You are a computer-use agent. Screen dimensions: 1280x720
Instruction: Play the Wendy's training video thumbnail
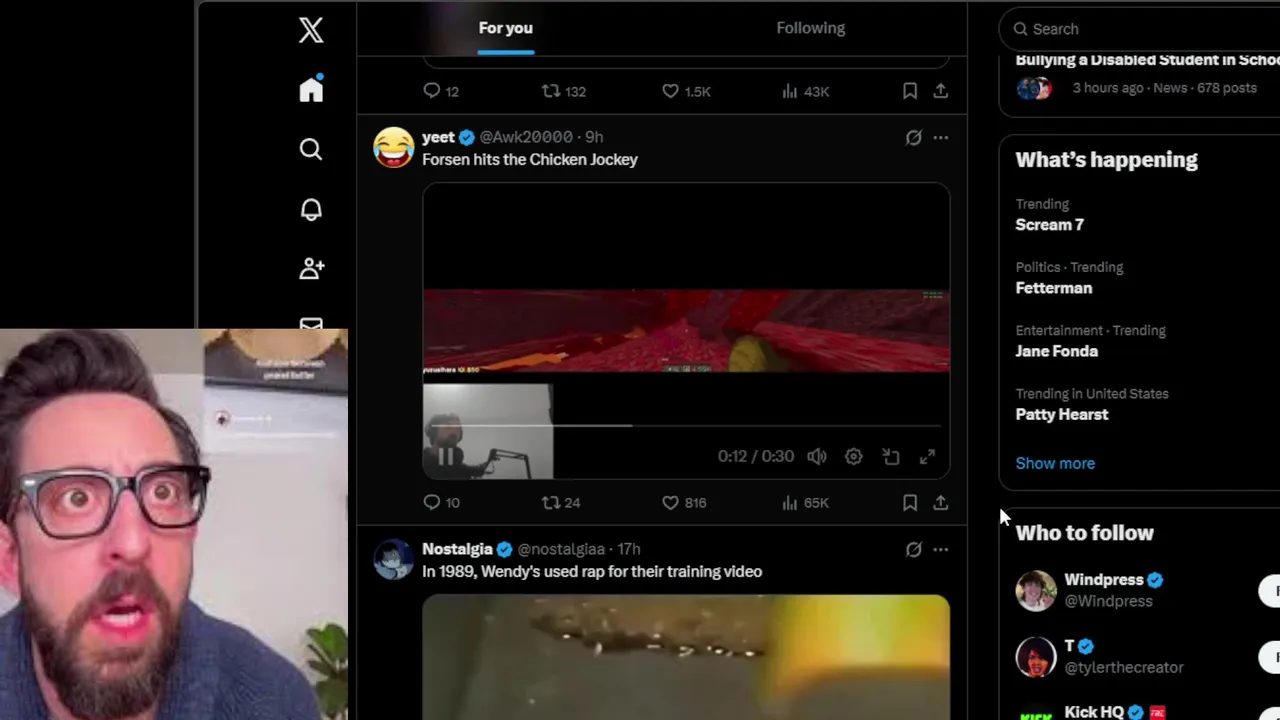click(686, 657)
